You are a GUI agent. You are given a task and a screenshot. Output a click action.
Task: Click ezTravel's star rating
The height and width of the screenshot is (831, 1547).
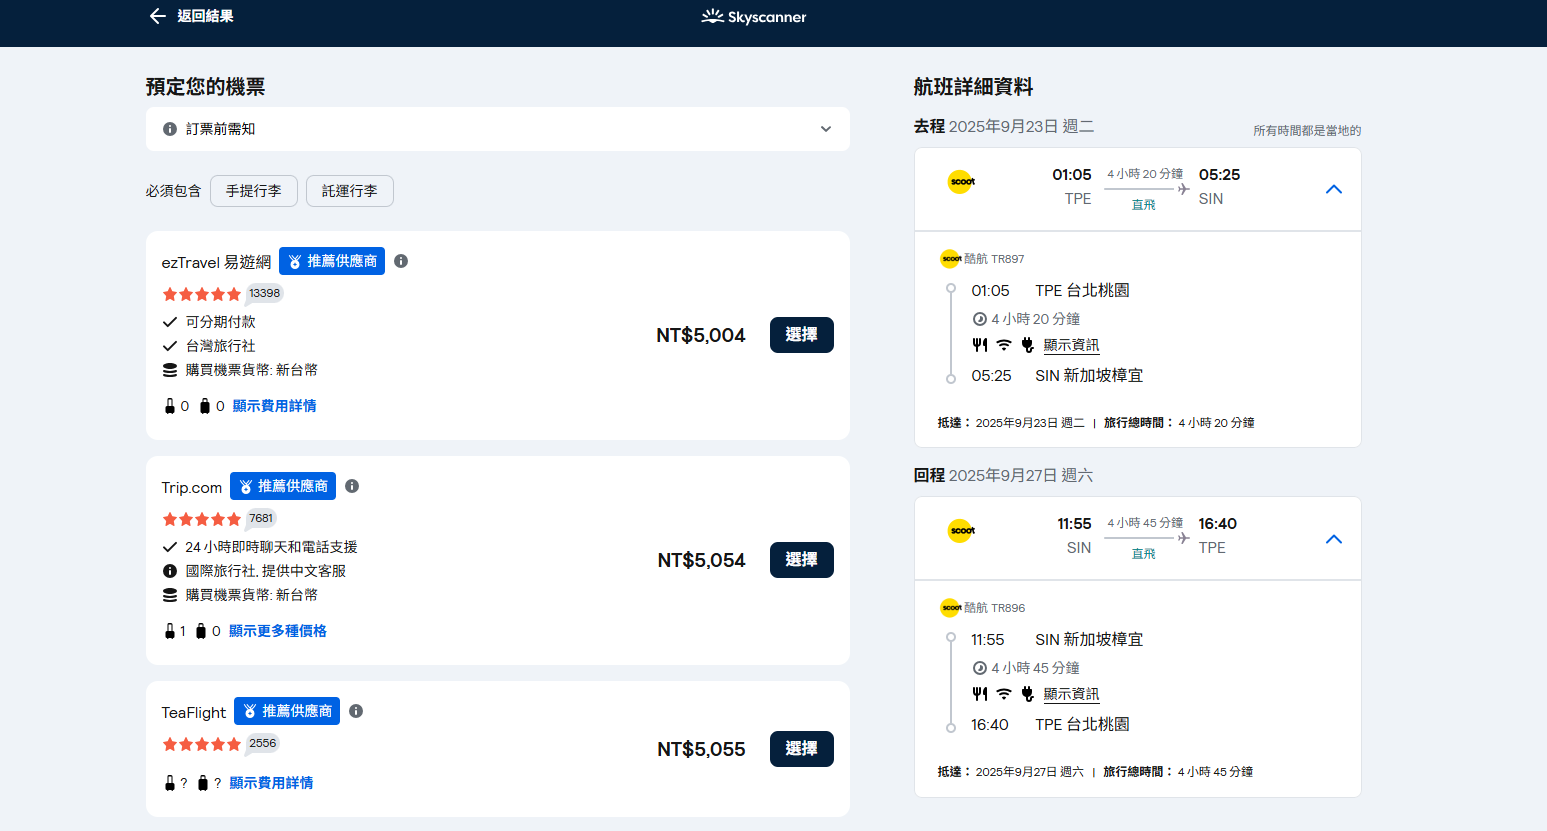(x=202, y=294)
